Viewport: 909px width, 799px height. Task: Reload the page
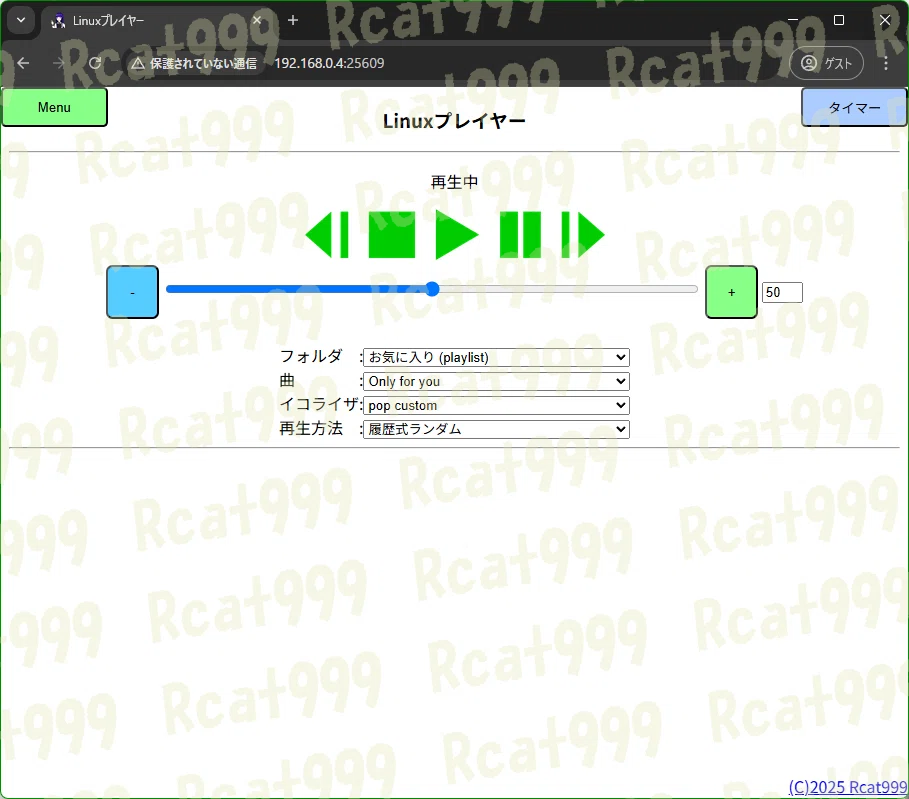[95, 63]
